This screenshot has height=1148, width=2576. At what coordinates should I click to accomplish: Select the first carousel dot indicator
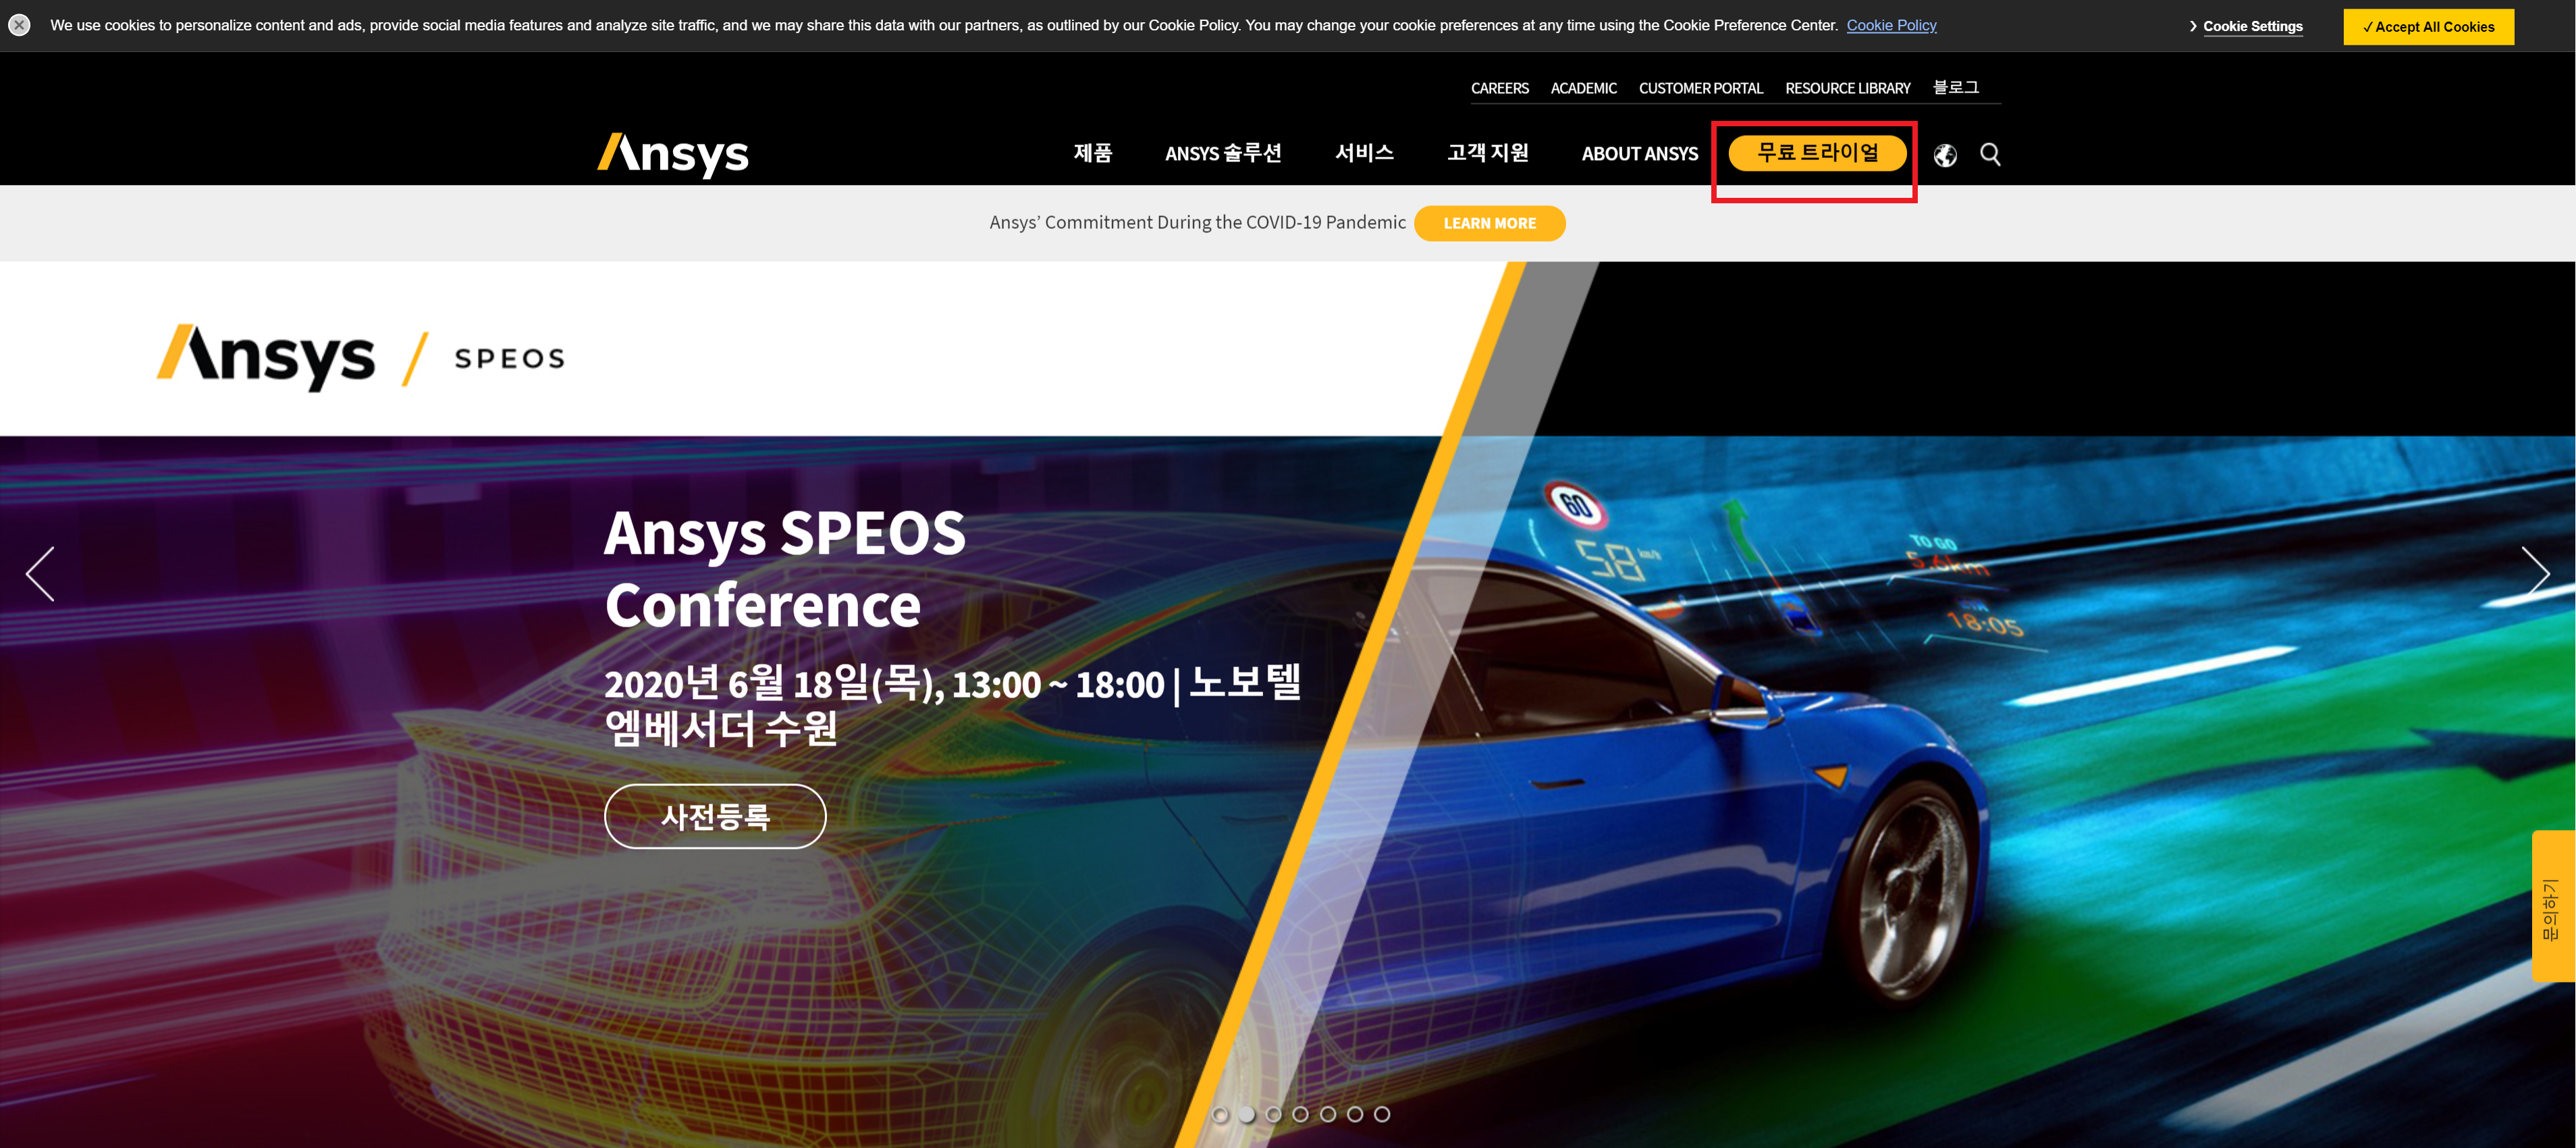click(x=1219, y=1114)
